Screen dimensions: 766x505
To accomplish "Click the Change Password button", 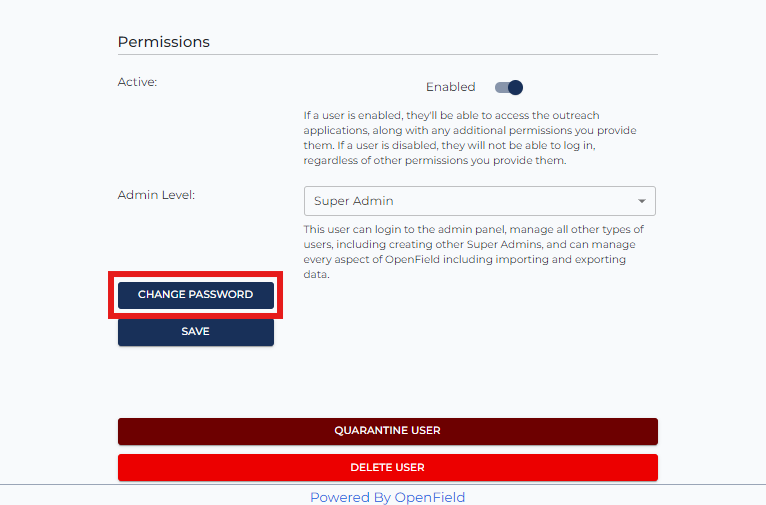I will [x=195, y=295].
